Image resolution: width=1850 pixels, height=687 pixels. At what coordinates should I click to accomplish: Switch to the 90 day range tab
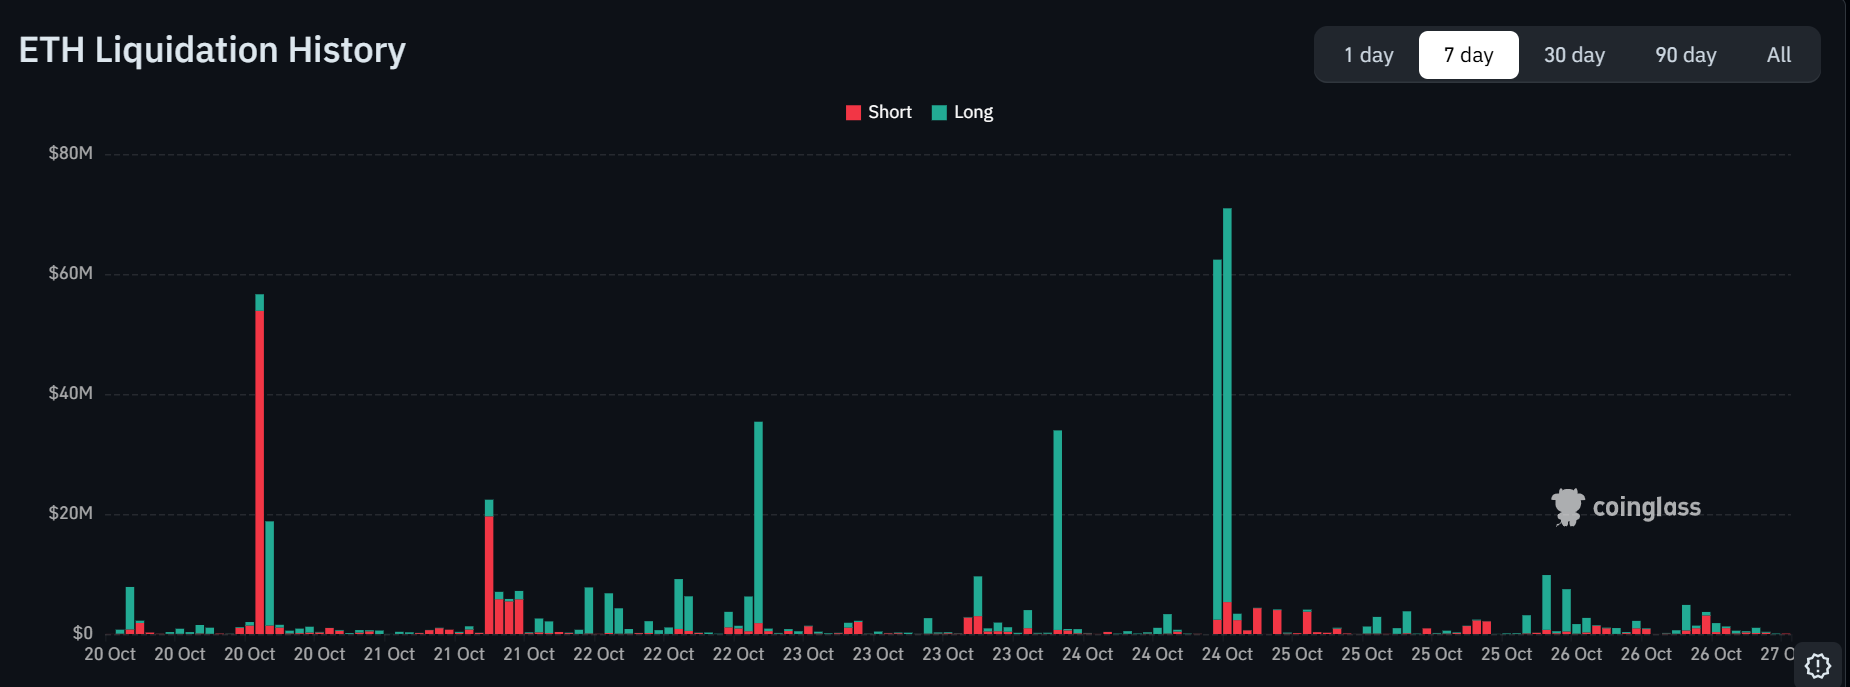(x=1685, y=55)
